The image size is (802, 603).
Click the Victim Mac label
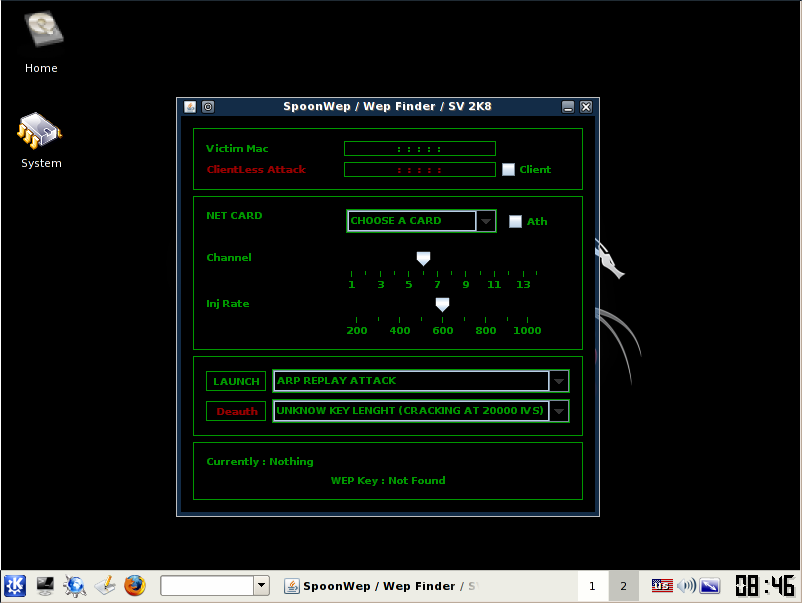(237, 148)
